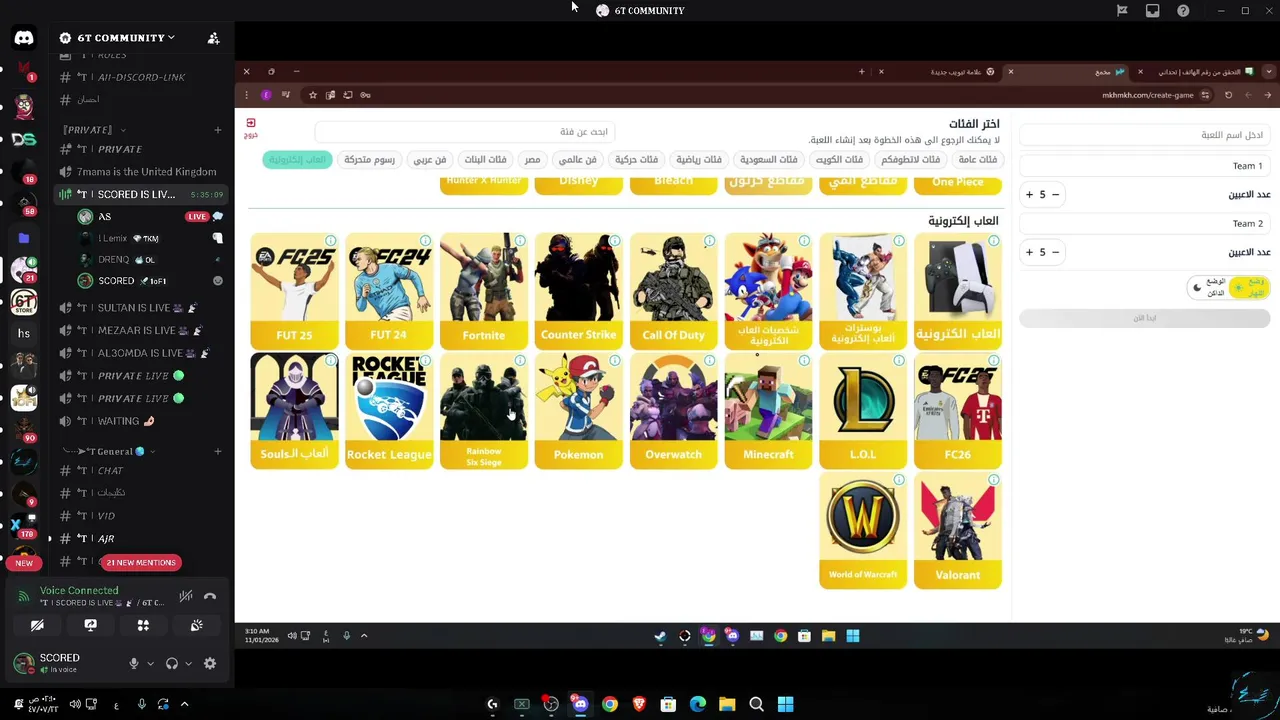Viewport: 1280px width, 720px height.
Task: Open Discord activities launcher icon
Action: (x=143, y=625)
